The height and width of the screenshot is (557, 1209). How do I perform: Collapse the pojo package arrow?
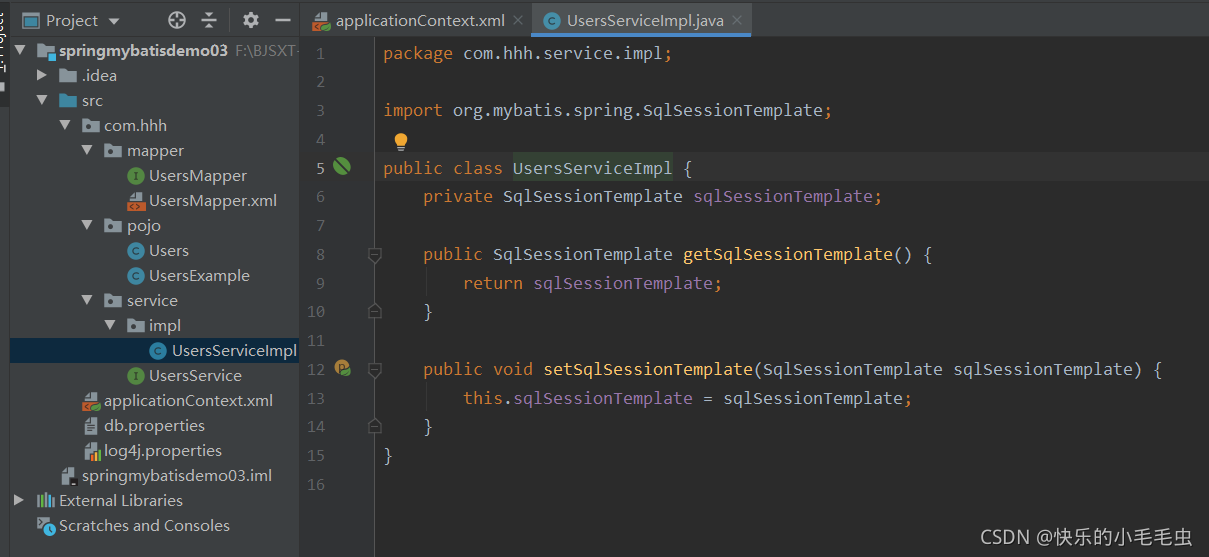pyautogui.click(x=87, y=225)
